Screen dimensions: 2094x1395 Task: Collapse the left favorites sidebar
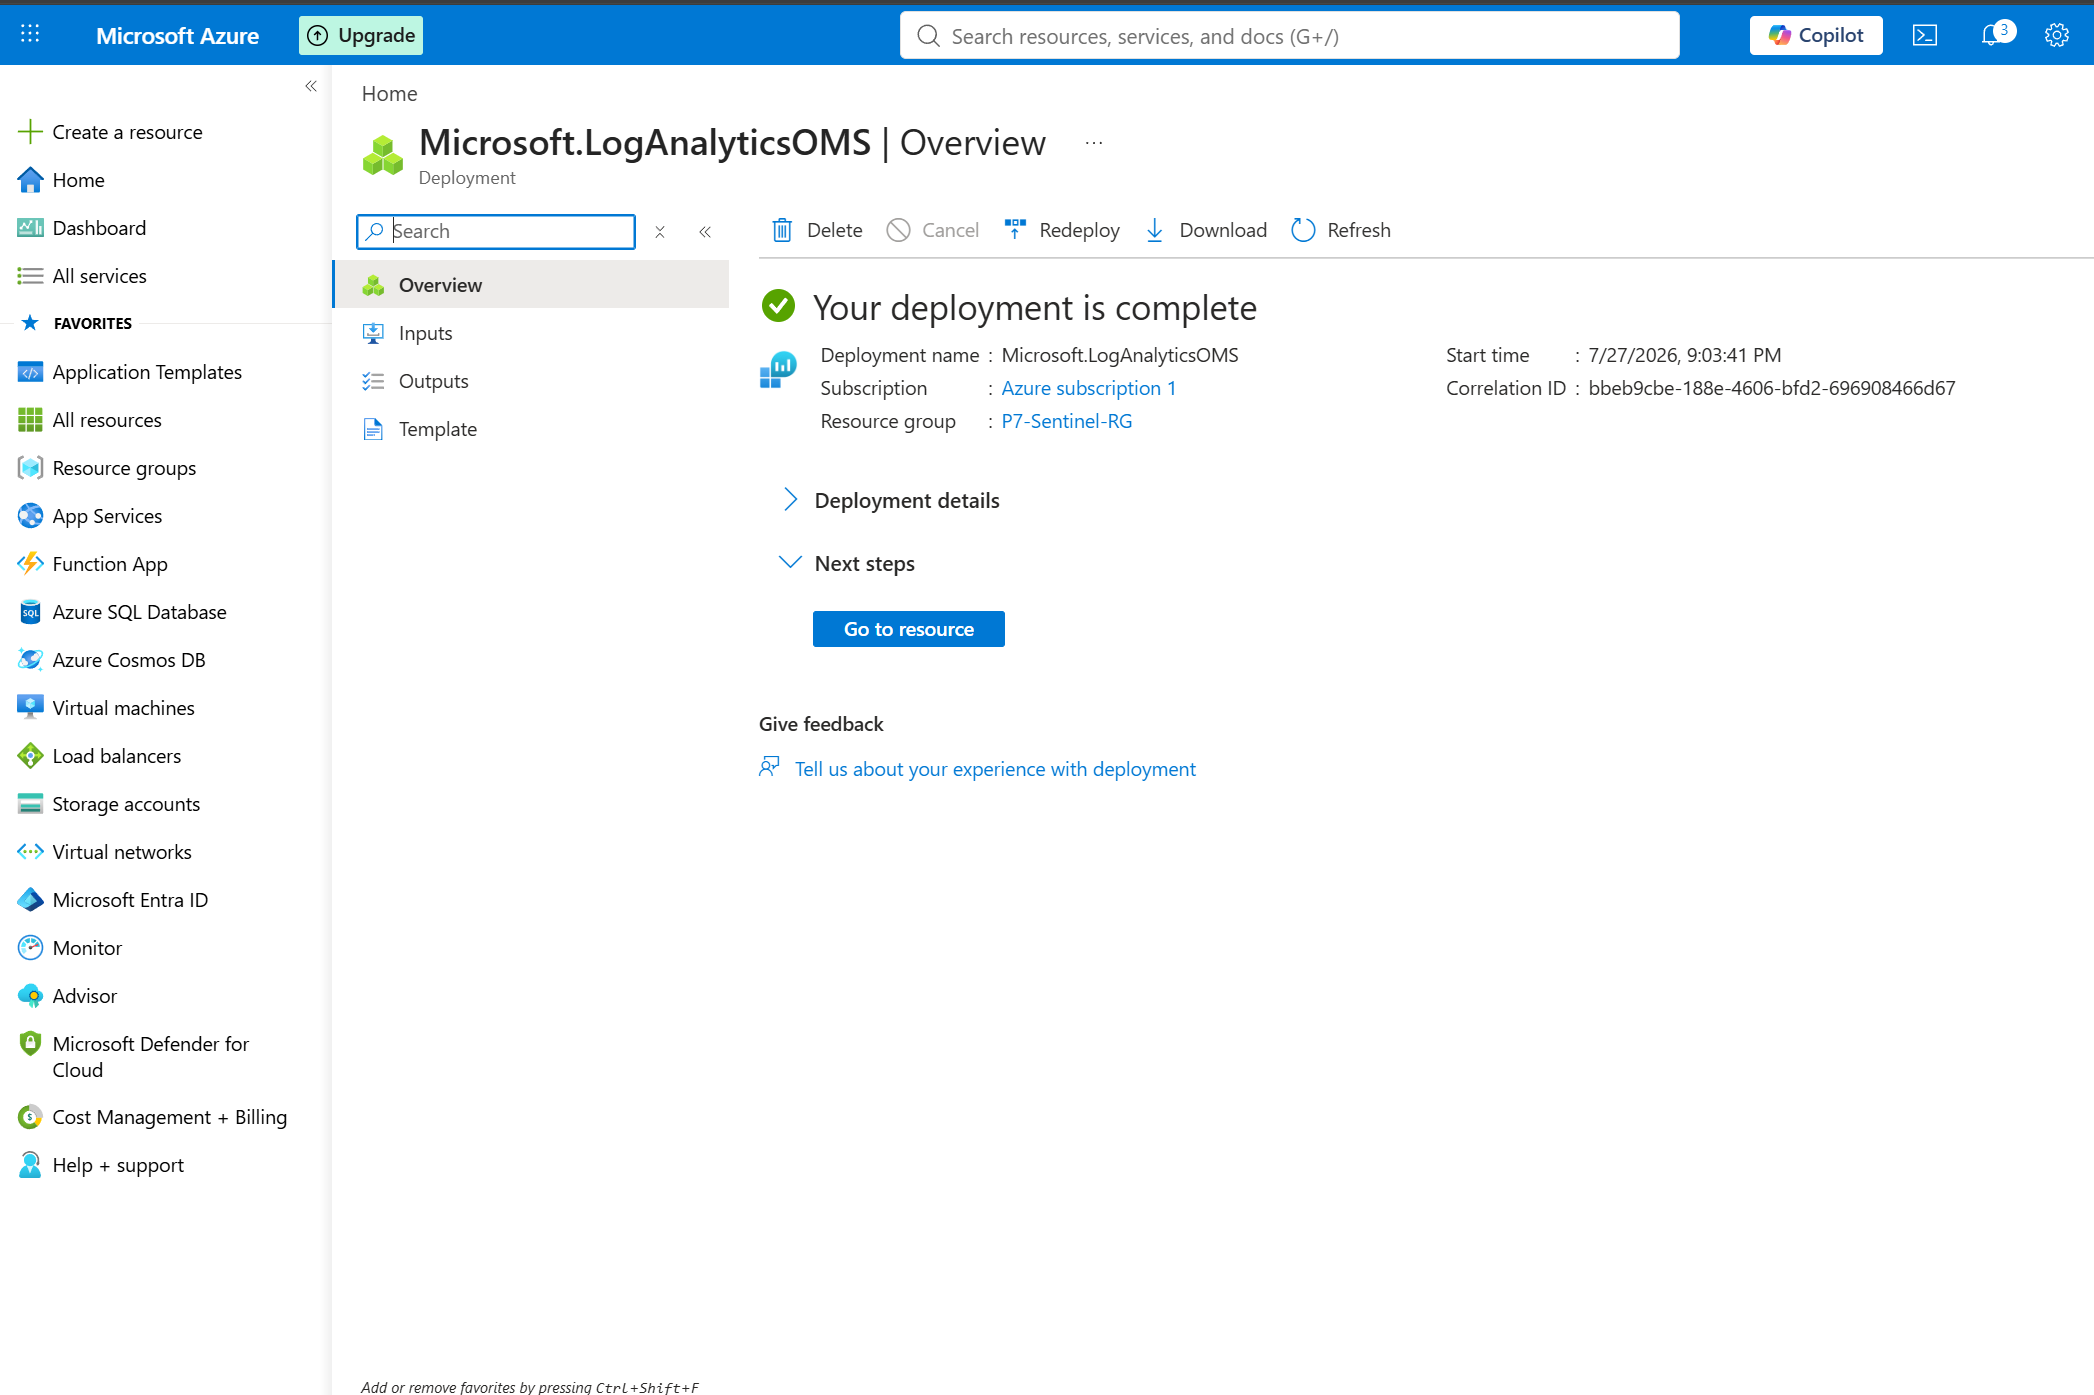point(311,86)
